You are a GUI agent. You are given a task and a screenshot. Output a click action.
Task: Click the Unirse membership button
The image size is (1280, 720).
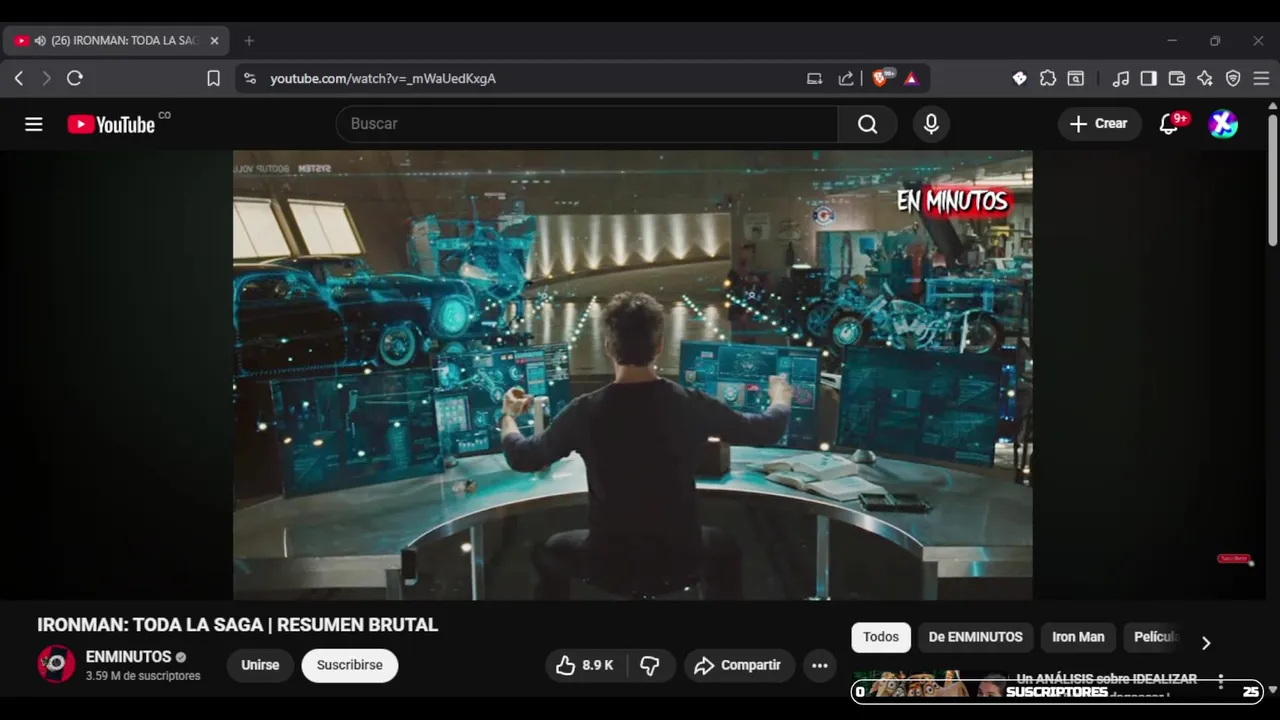(x=260, y=665)
